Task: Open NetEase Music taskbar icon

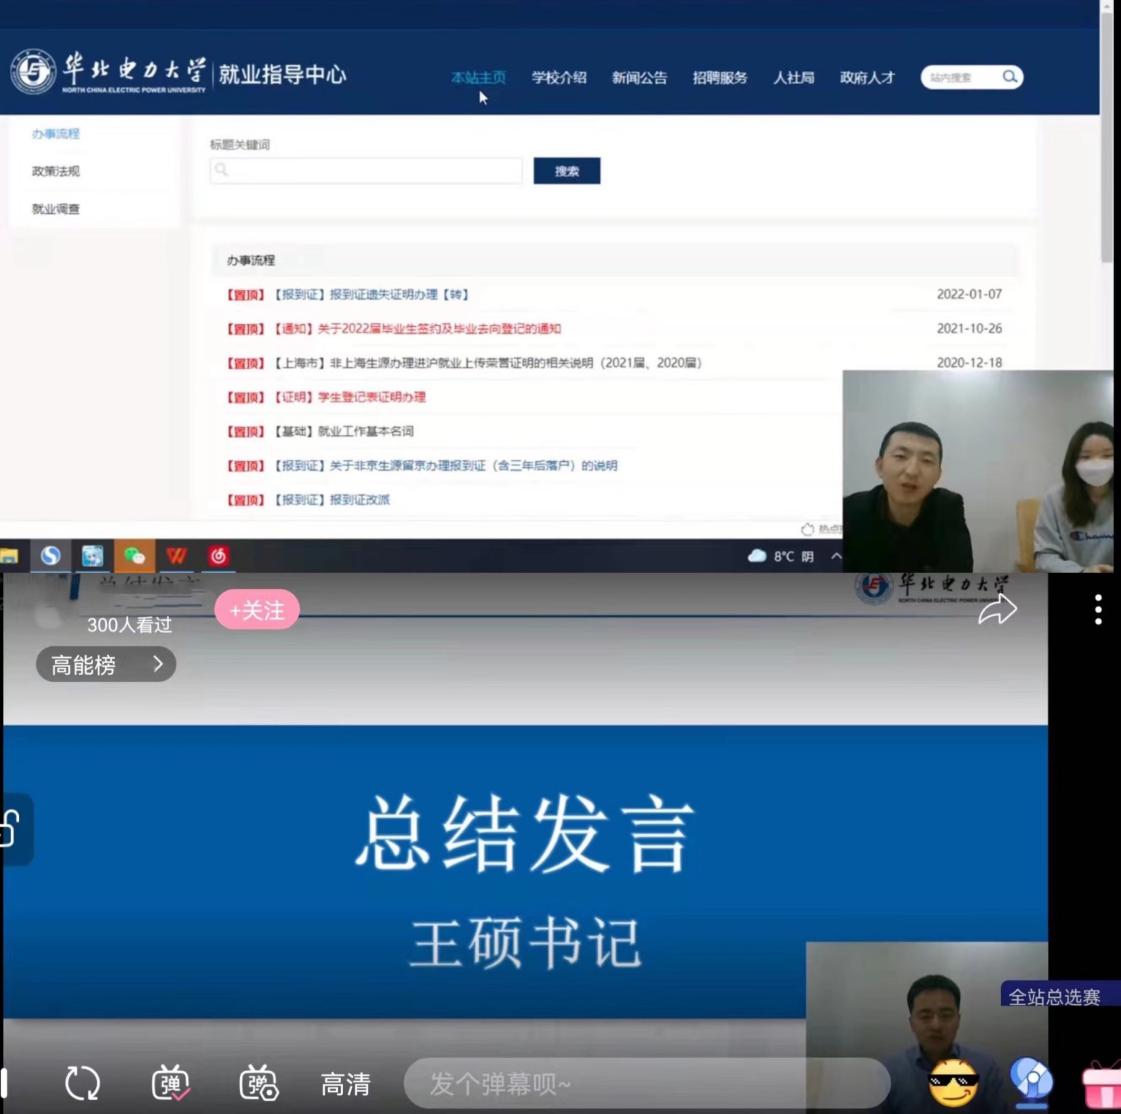Action: click(x=219, y=556)
